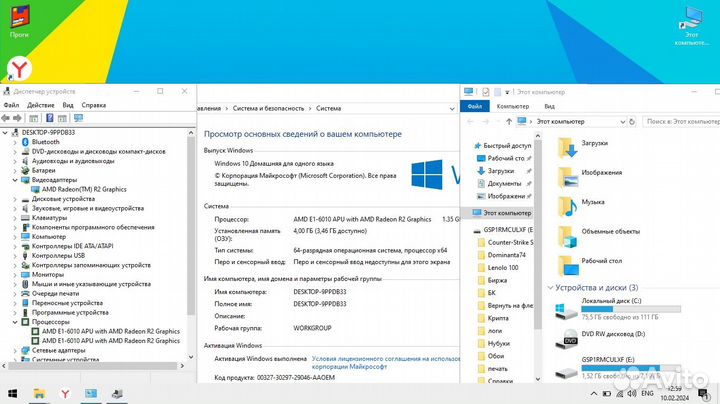Click the Local Disk (C:) usage bar

[630, 310]
